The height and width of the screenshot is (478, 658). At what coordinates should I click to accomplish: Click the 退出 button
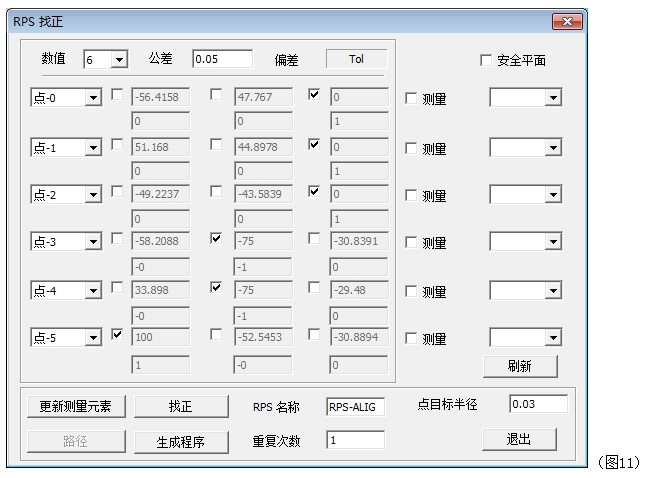[x=520, y=439]
